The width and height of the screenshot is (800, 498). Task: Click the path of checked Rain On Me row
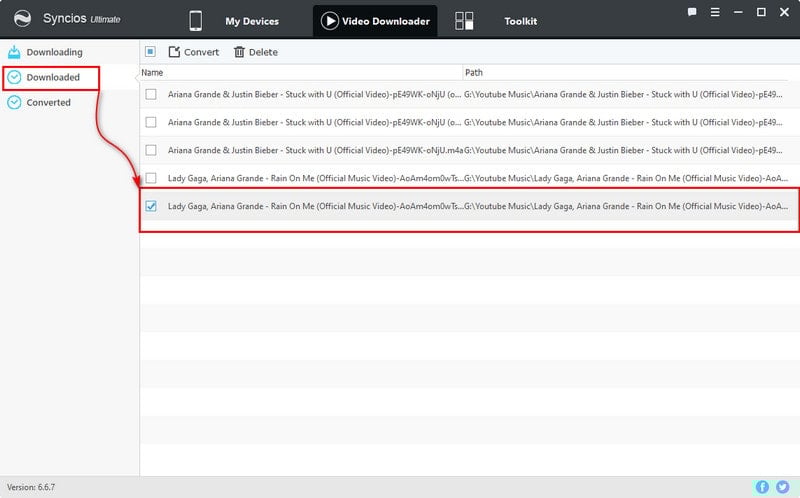626,206
